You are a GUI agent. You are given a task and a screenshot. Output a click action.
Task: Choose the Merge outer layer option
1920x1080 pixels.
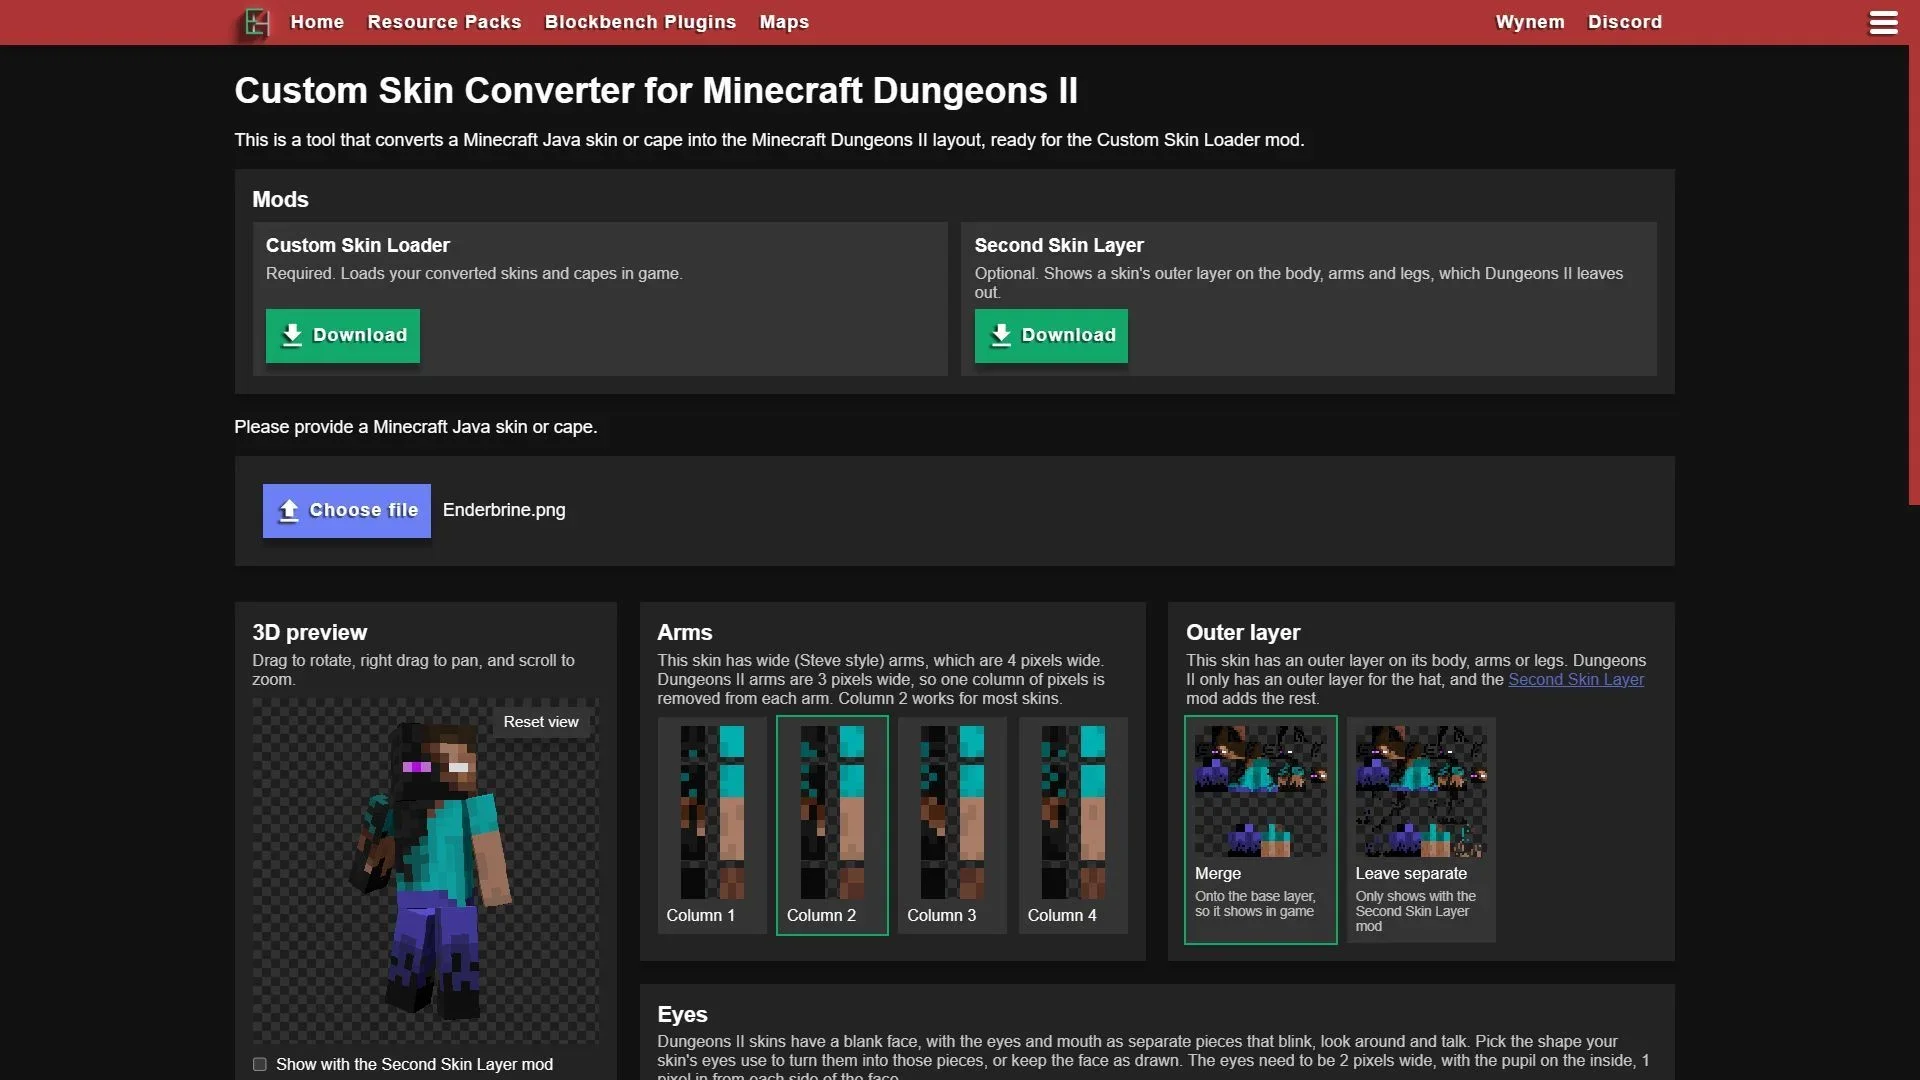tap(1261, 830)
